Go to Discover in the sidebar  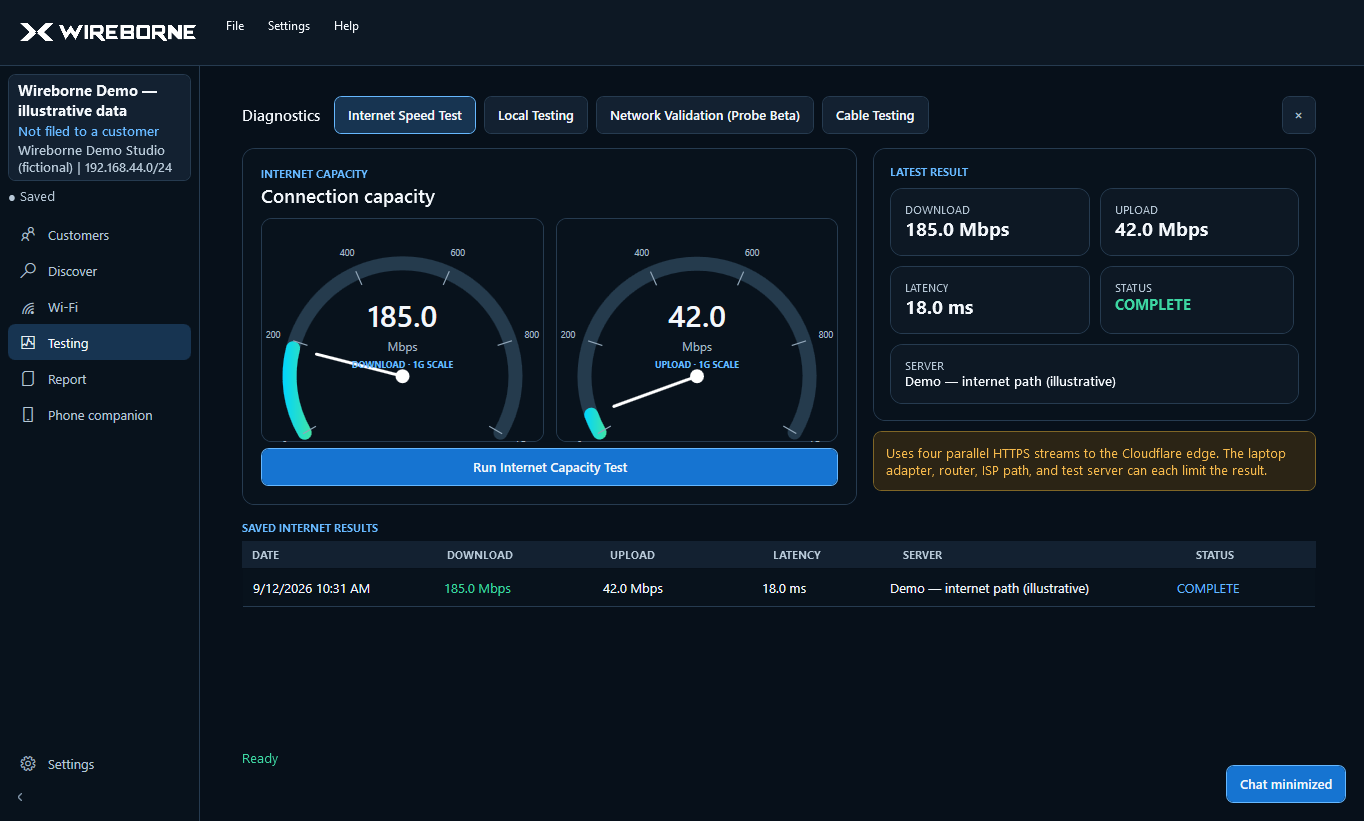click(x=99, y=271)
